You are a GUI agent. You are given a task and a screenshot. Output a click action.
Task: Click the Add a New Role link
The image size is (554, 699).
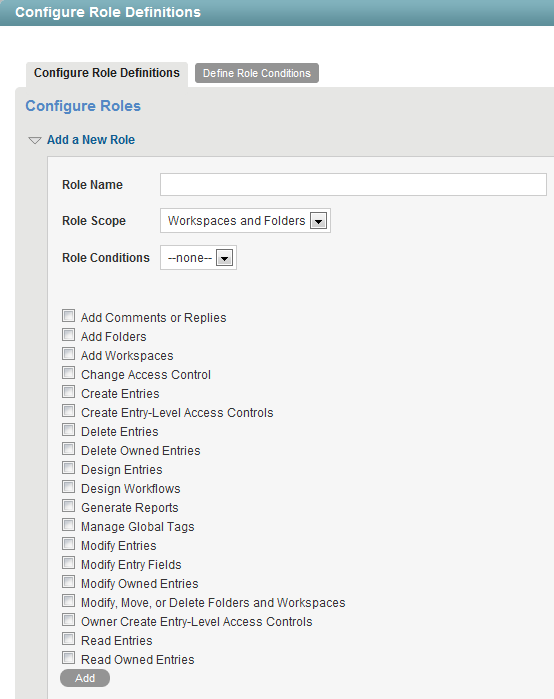coord(91,140)
